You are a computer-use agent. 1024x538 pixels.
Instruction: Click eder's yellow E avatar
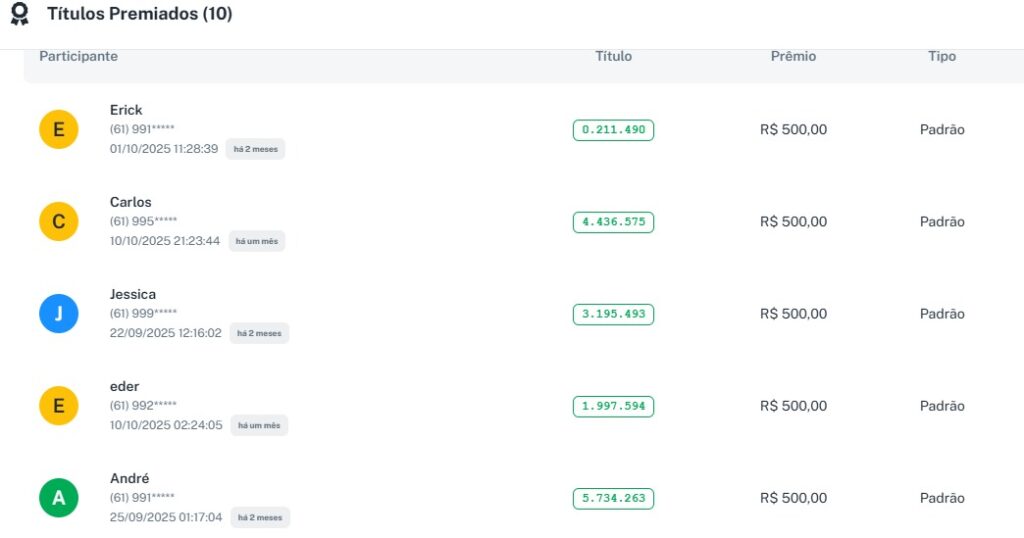click(x=58, y=406)
